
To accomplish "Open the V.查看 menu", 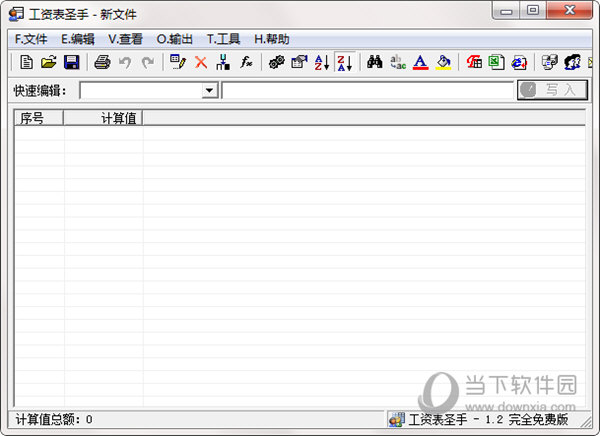I will coord(125,39).
